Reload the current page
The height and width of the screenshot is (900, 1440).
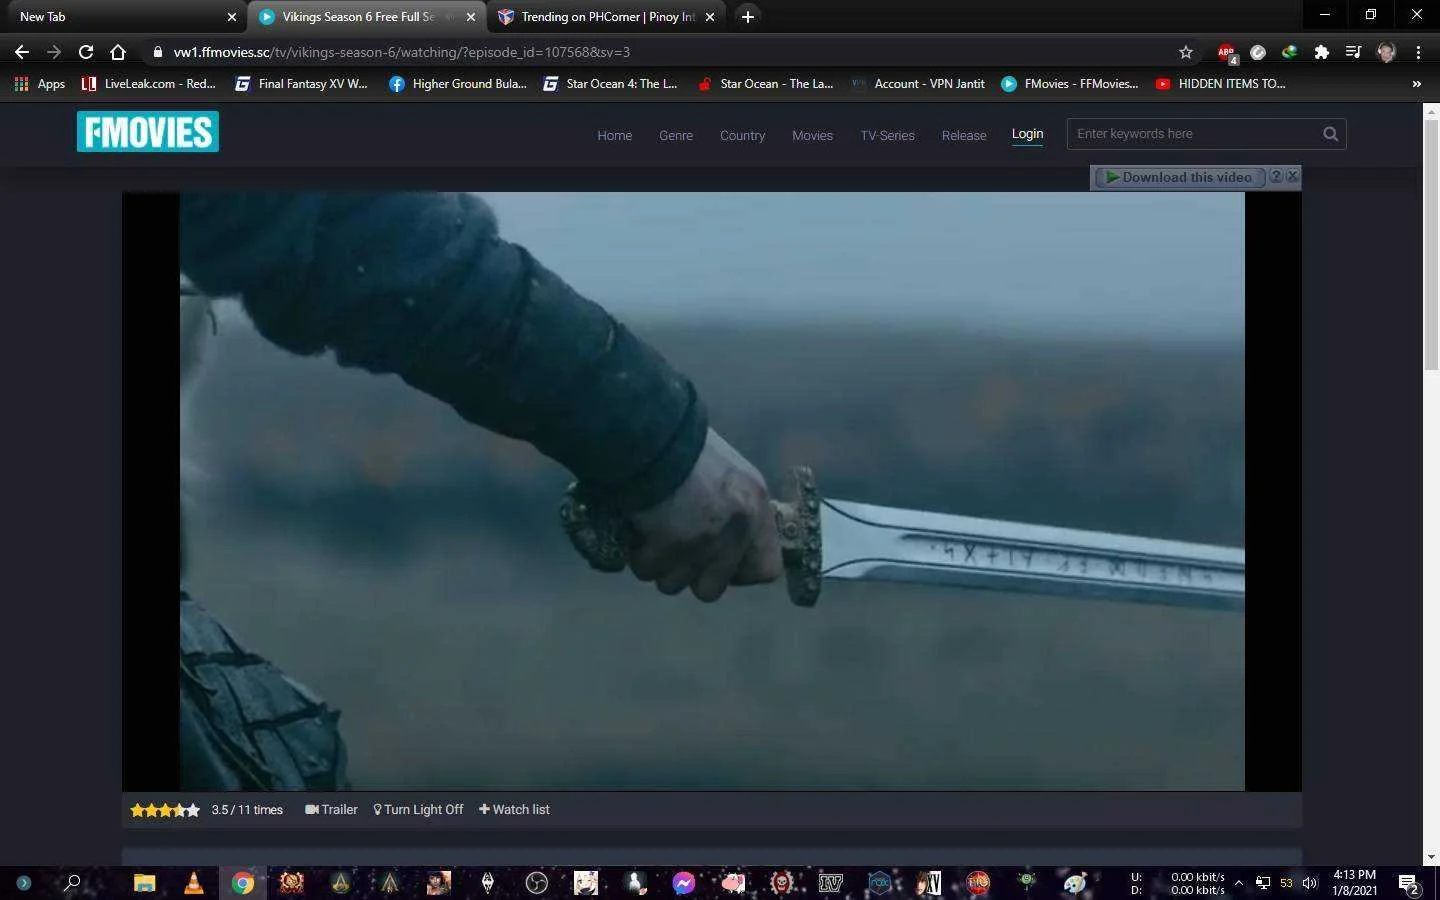86,52
